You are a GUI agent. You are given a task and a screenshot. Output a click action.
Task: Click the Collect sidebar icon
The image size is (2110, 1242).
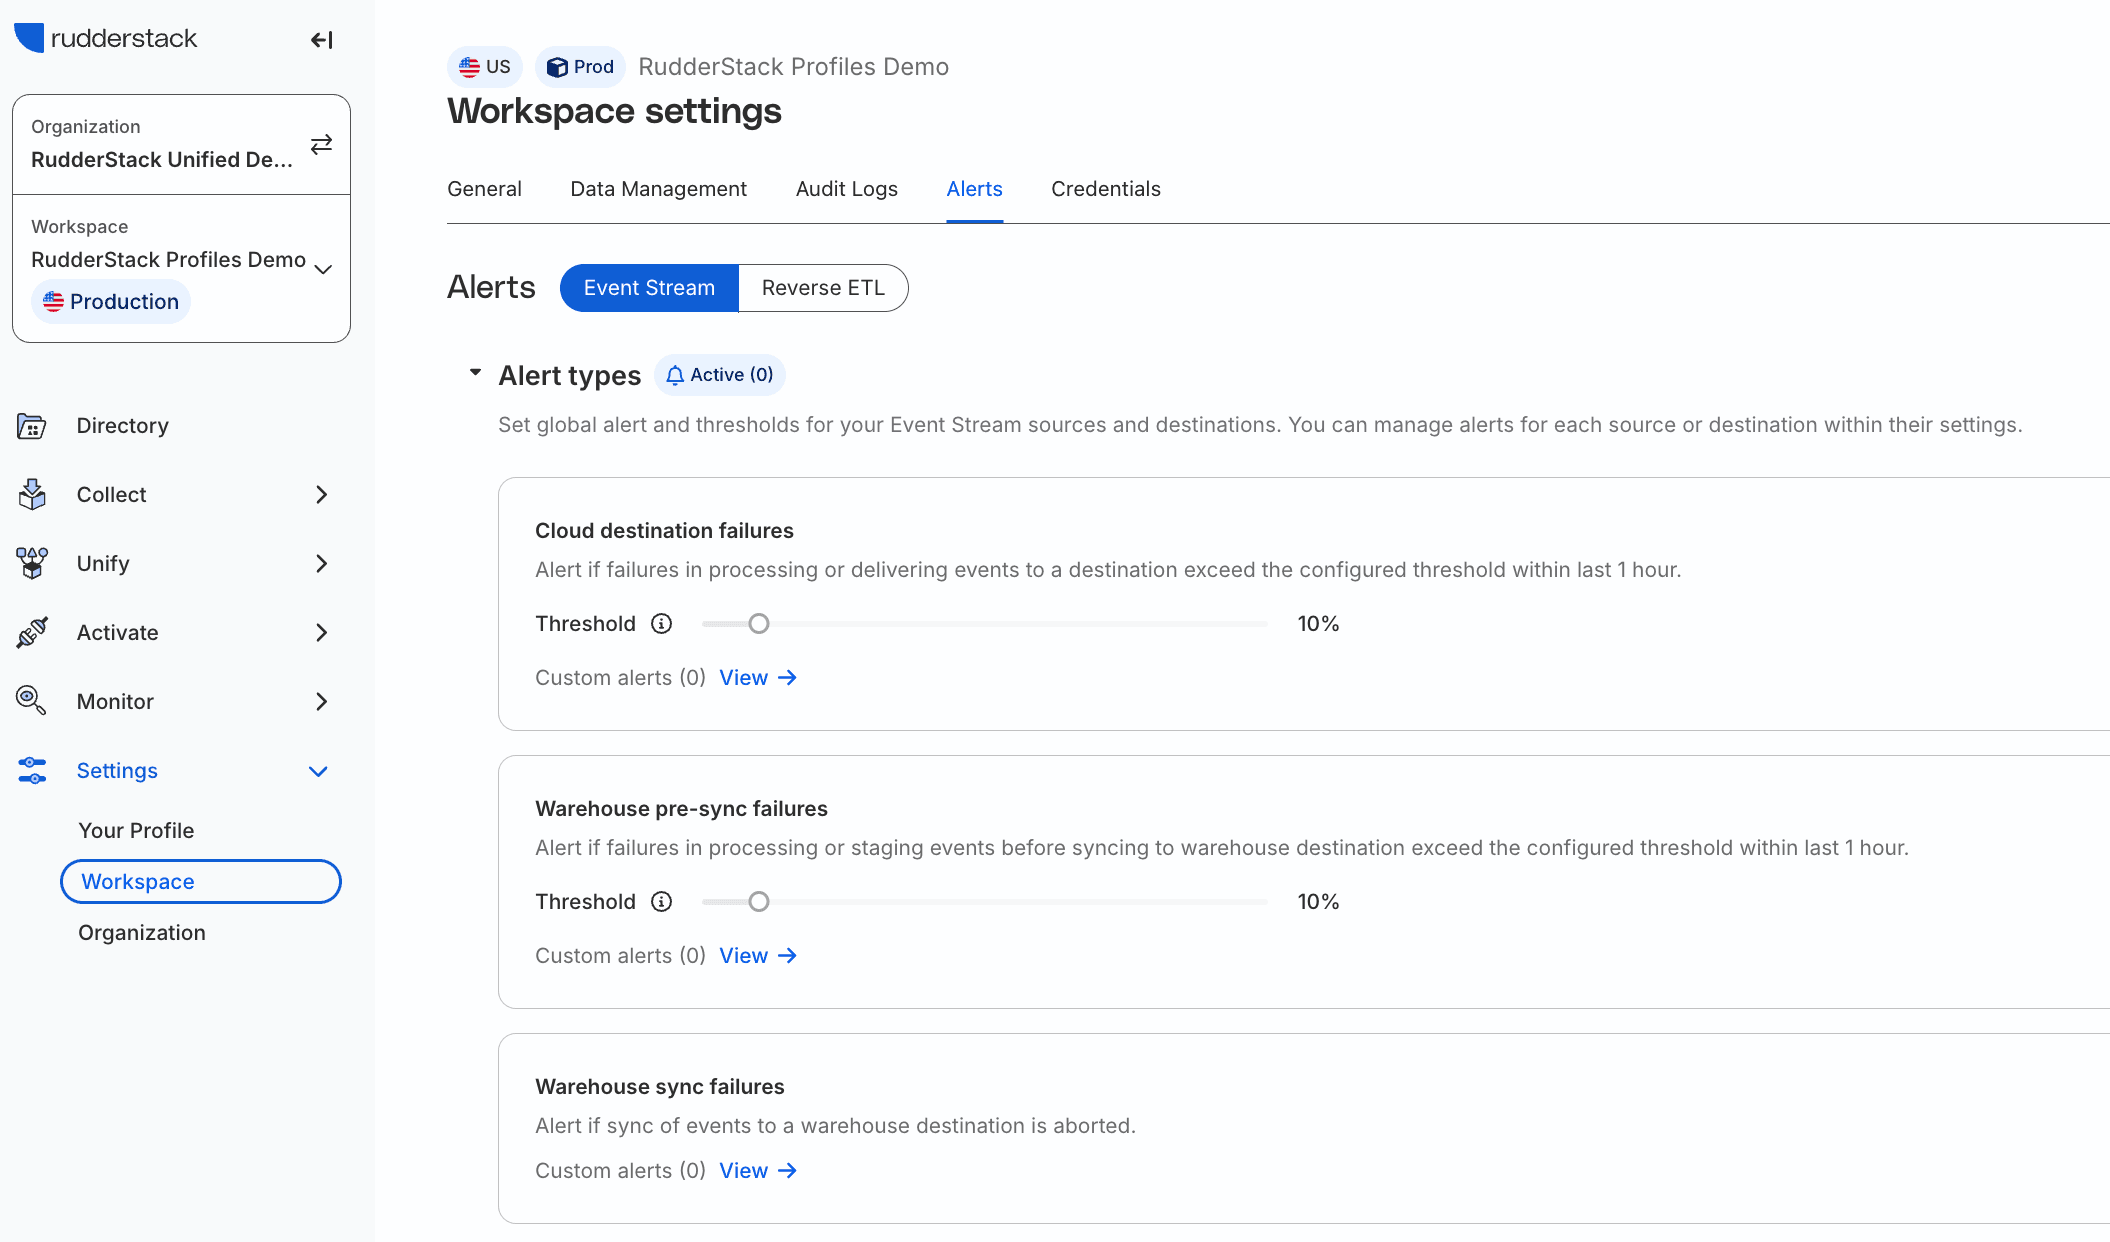tap(32, 495)
